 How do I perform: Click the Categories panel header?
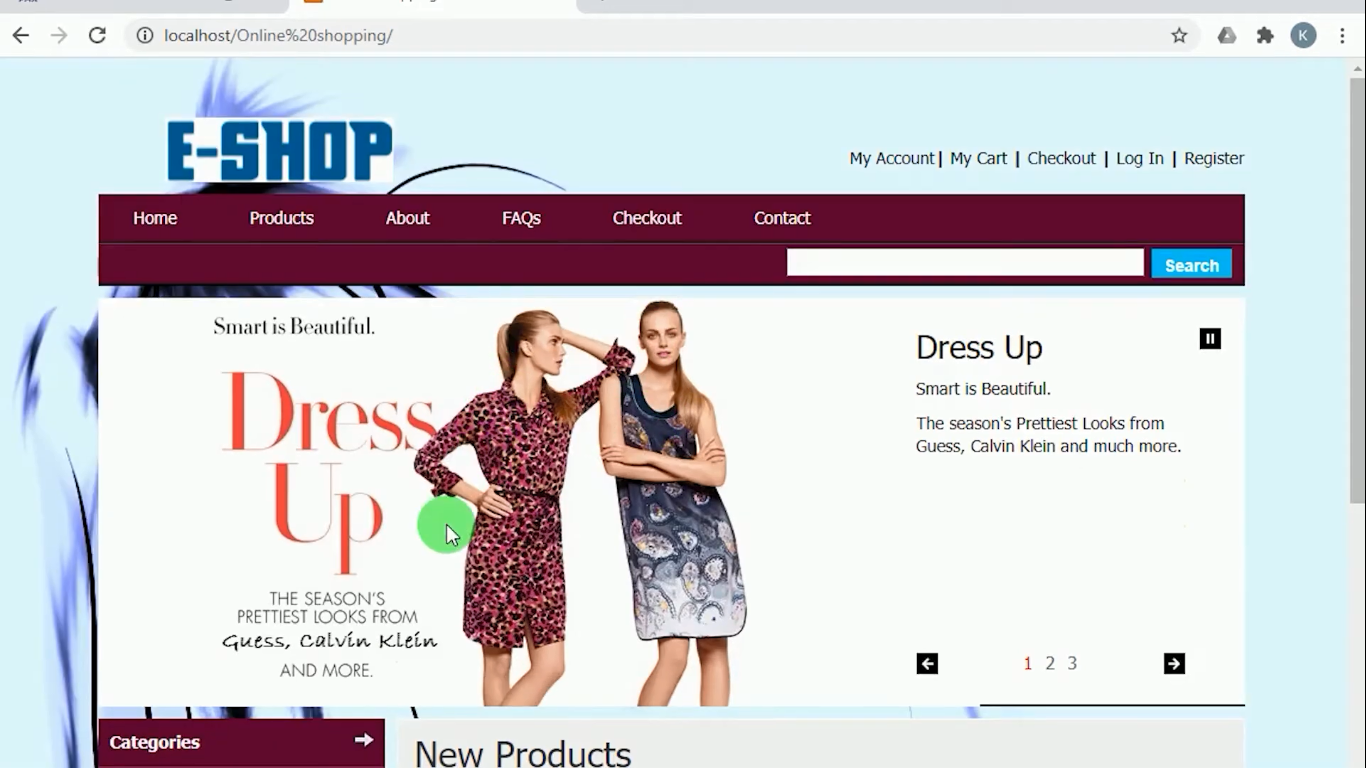pos(241,743)
